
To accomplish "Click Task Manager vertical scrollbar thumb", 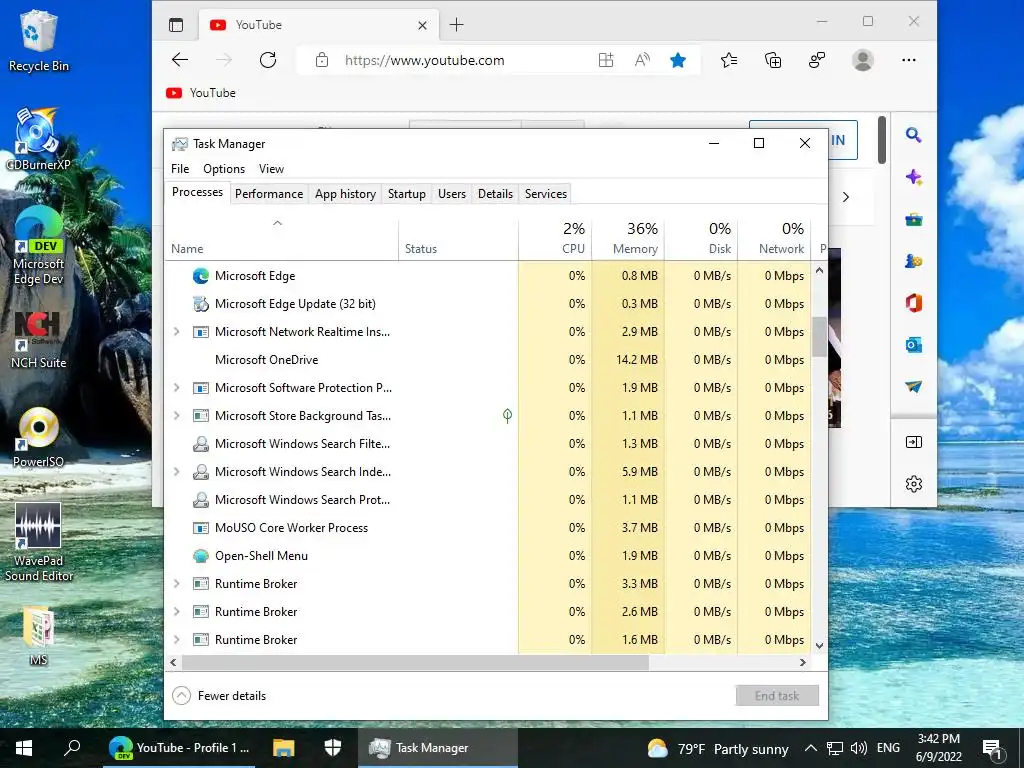I will coord(820,336).
